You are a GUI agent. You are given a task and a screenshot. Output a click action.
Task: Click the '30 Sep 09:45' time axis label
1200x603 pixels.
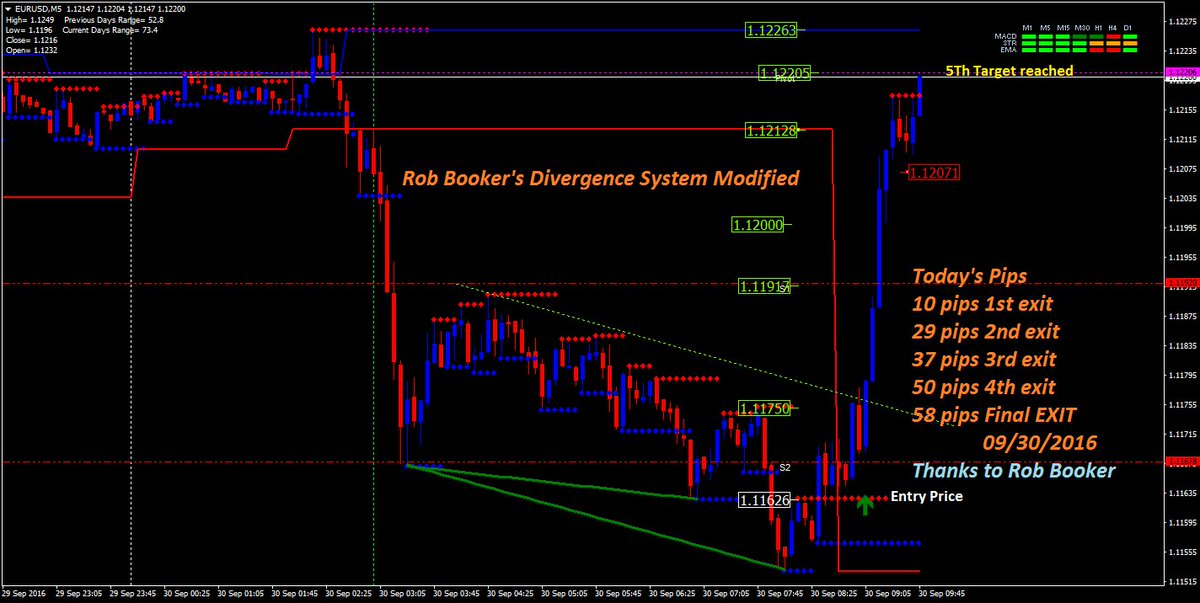[942, 593]
